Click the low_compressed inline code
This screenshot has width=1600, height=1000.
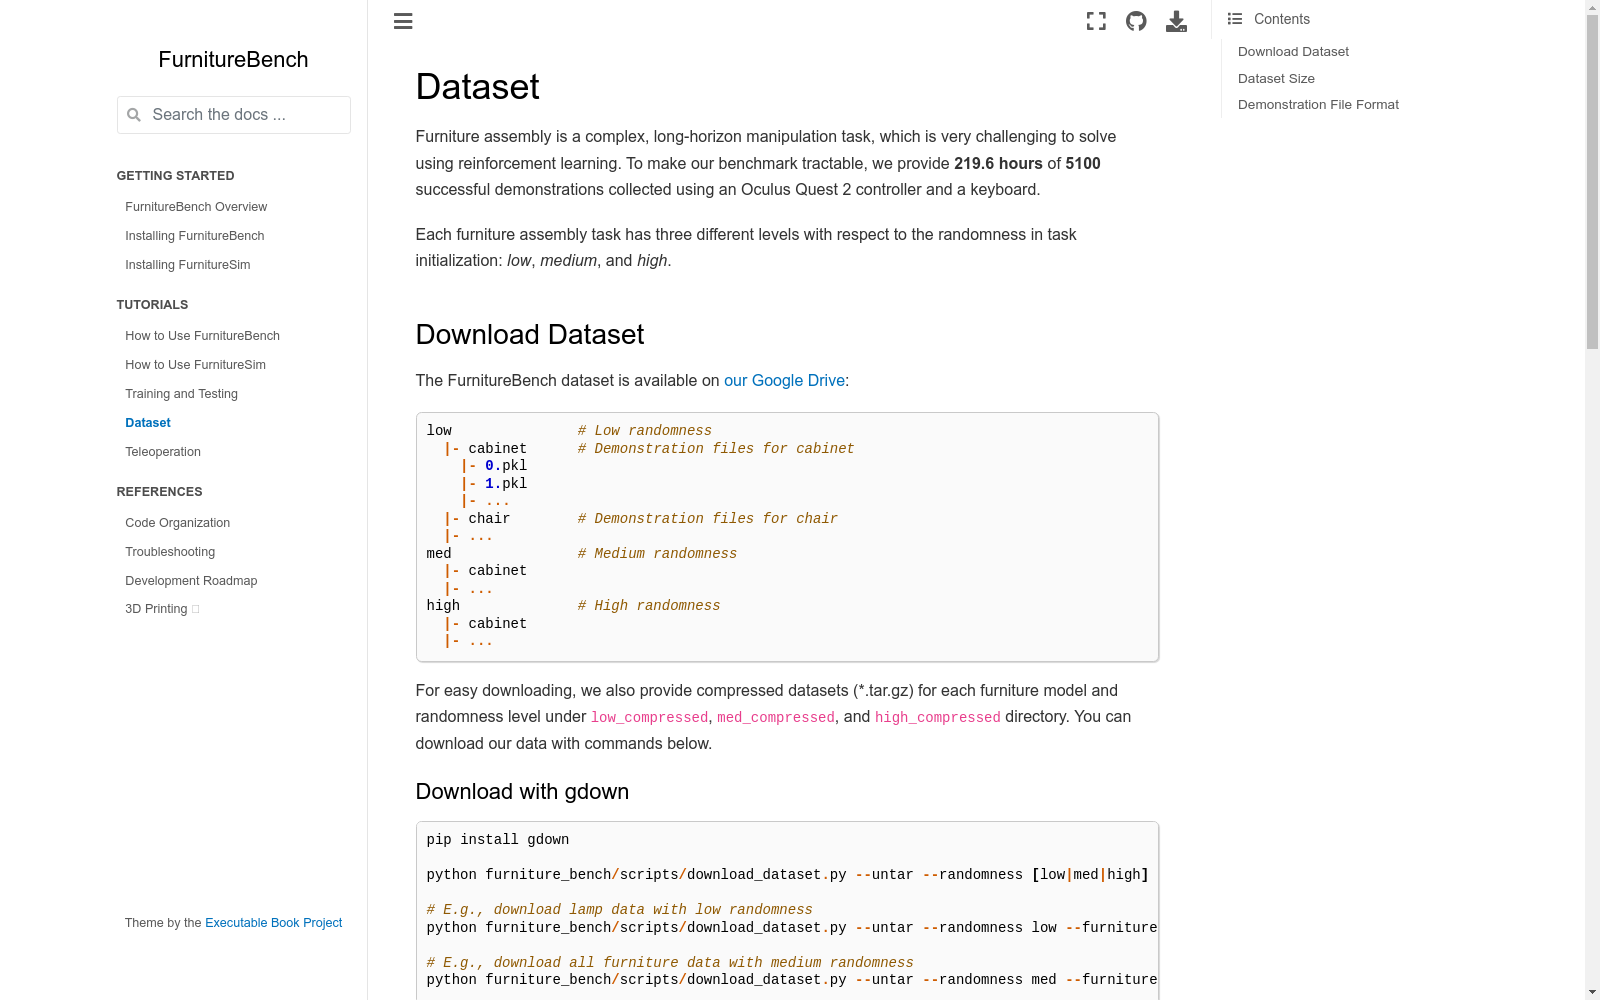pyautogui.click(x=649, y=718)
